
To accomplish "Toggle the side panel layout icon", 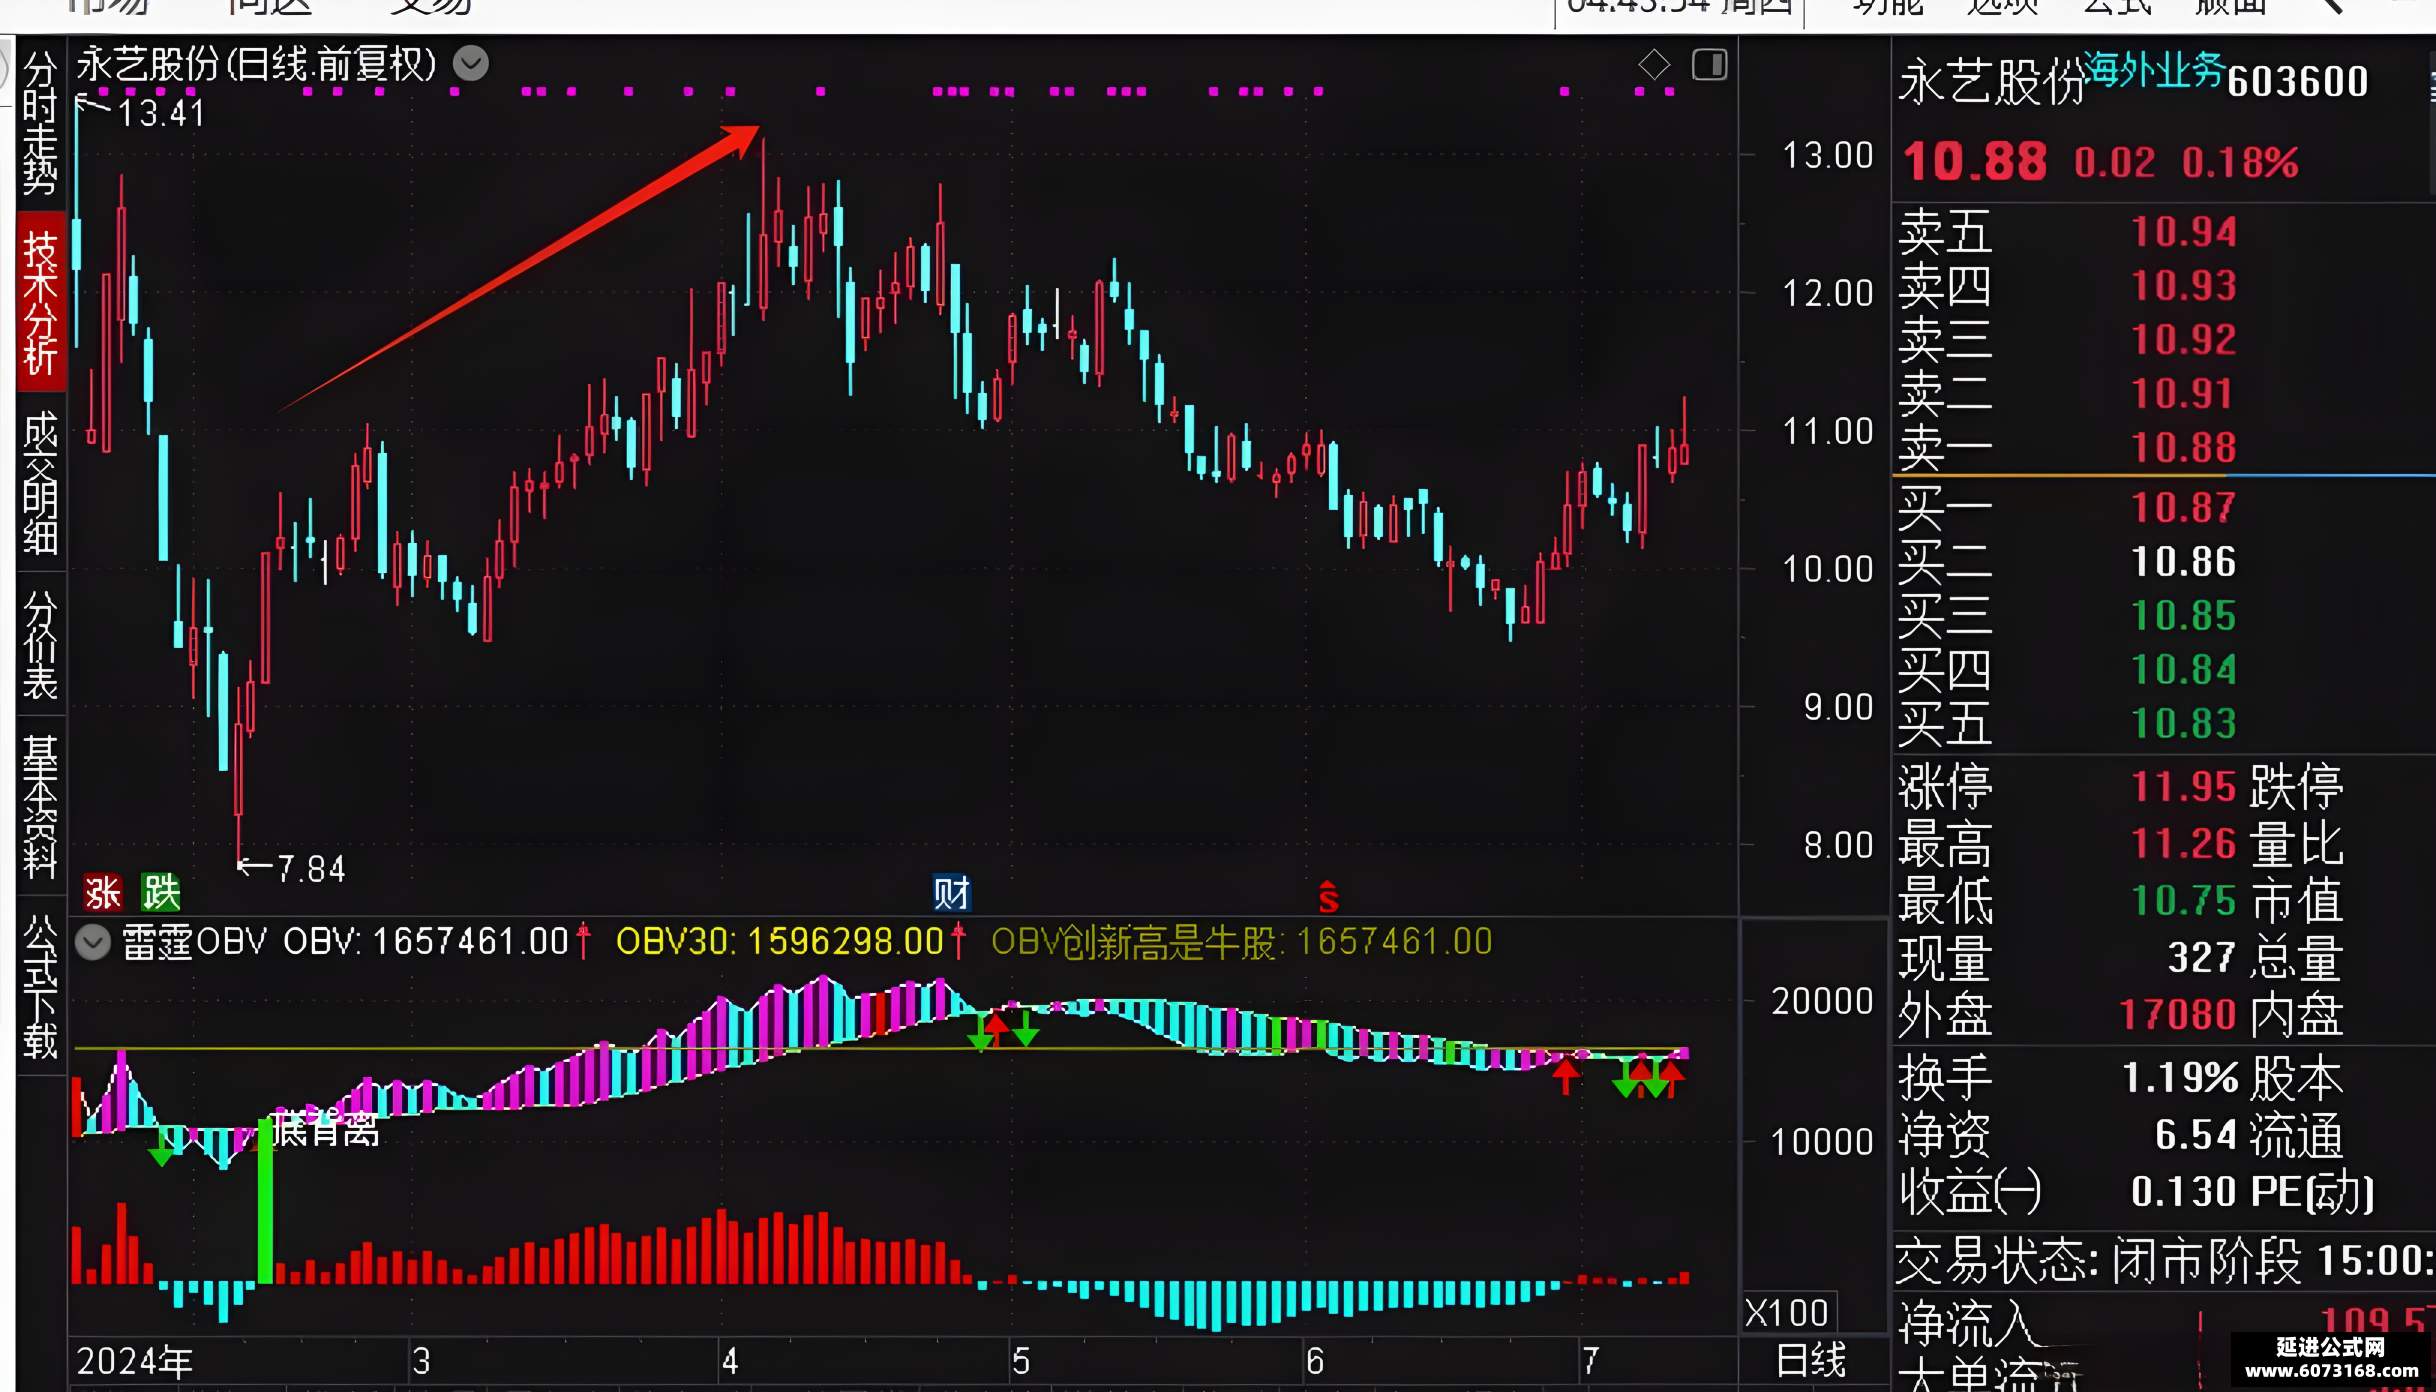I will [1709, 65].
